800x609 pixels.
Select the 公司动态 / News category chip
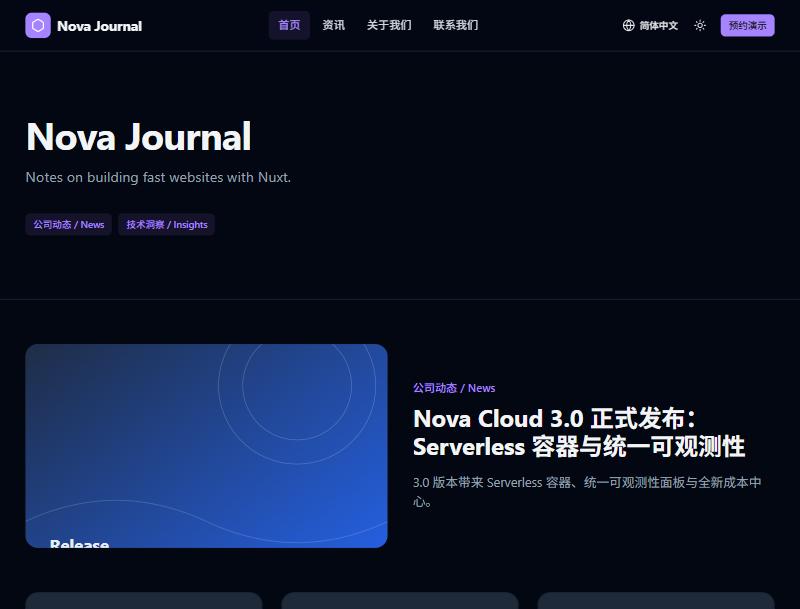[x=69, y=224]
